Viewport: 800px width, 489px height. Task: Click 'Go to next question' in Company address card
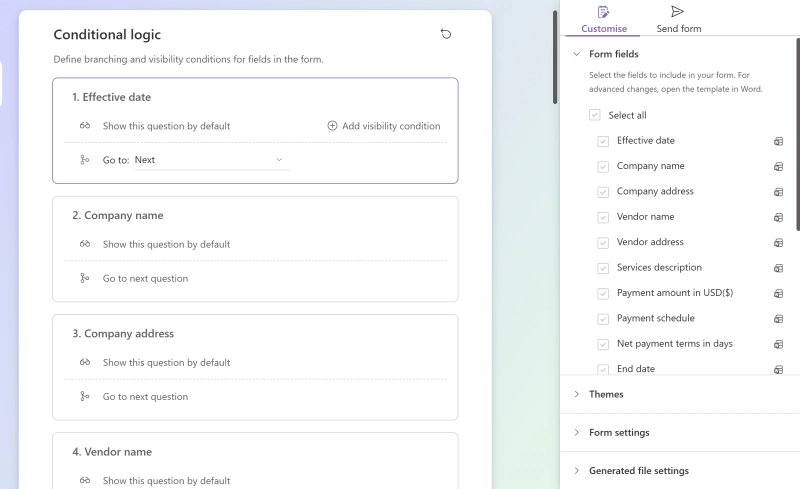point(145,397)
